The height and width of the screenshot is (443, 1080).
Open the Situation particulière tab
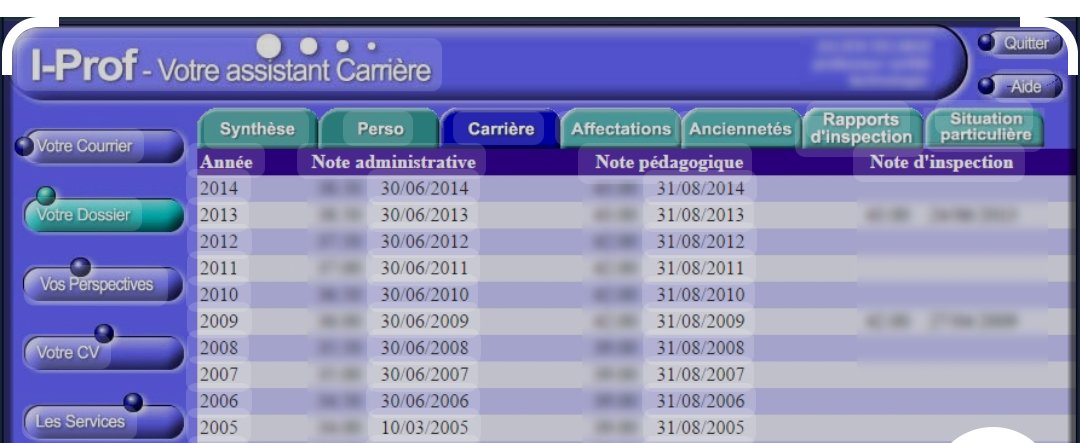[x=986, y=128]
